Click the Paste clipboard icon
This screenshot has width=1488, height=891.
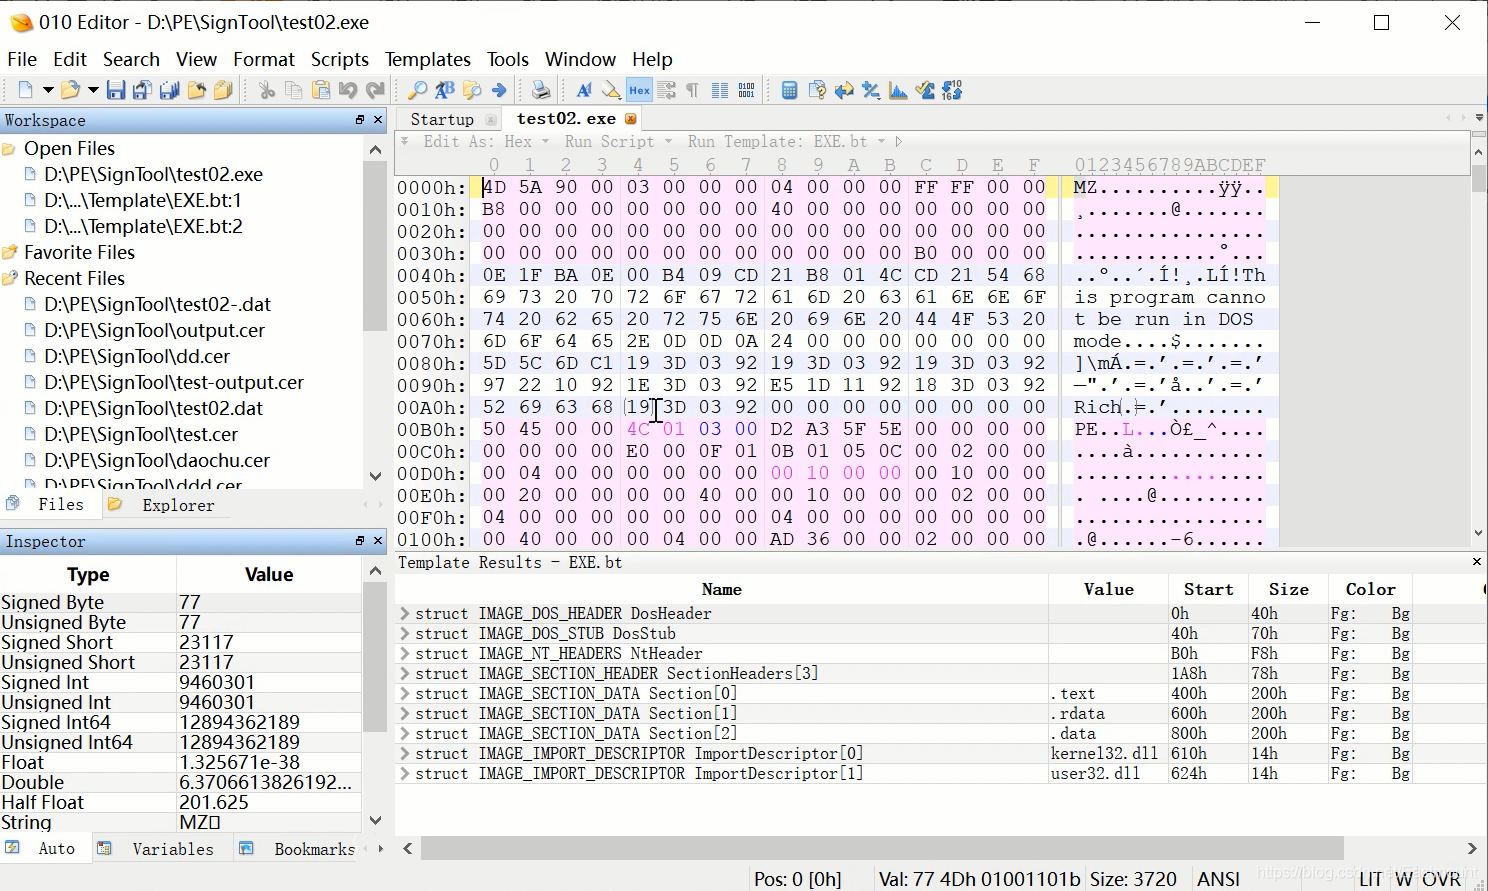tap(321, 90)
